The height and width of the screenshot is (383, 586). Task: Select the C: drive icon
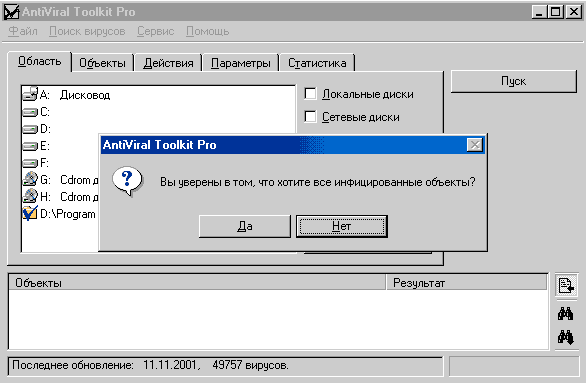click(x=30, y=112)
